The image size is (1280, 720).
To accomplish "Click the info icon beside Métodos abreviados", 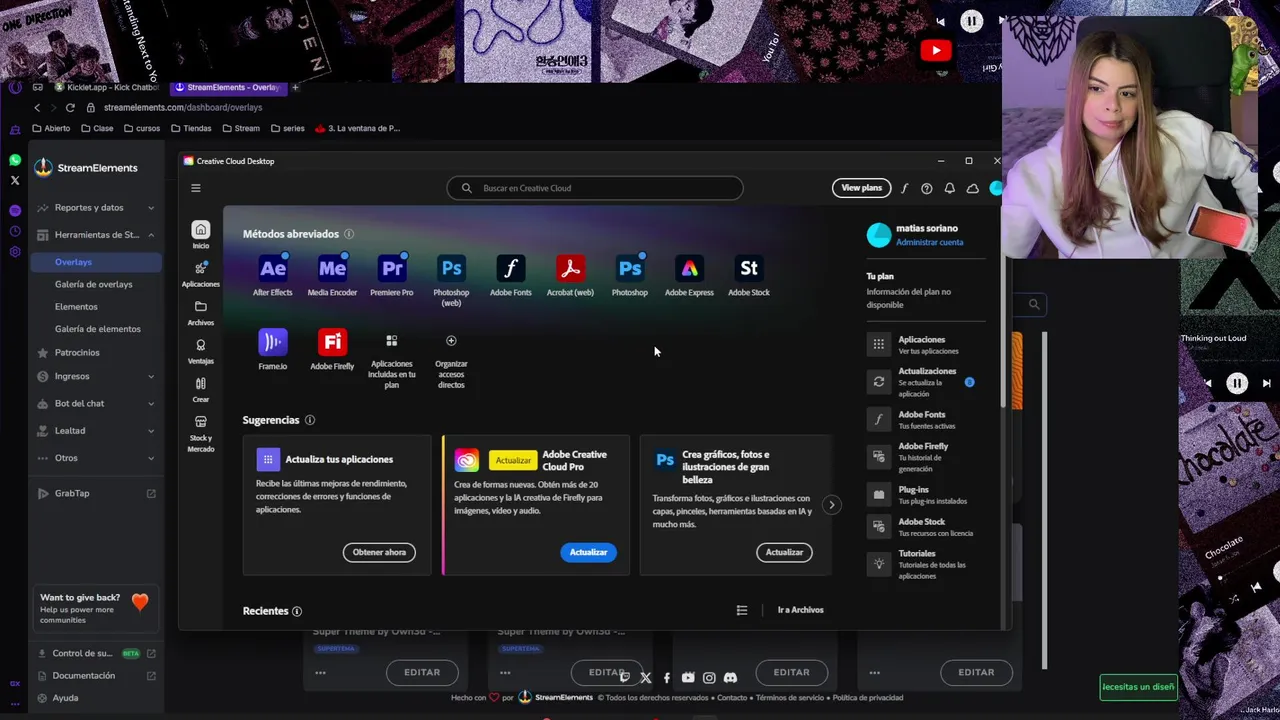I will coord(349,234).
